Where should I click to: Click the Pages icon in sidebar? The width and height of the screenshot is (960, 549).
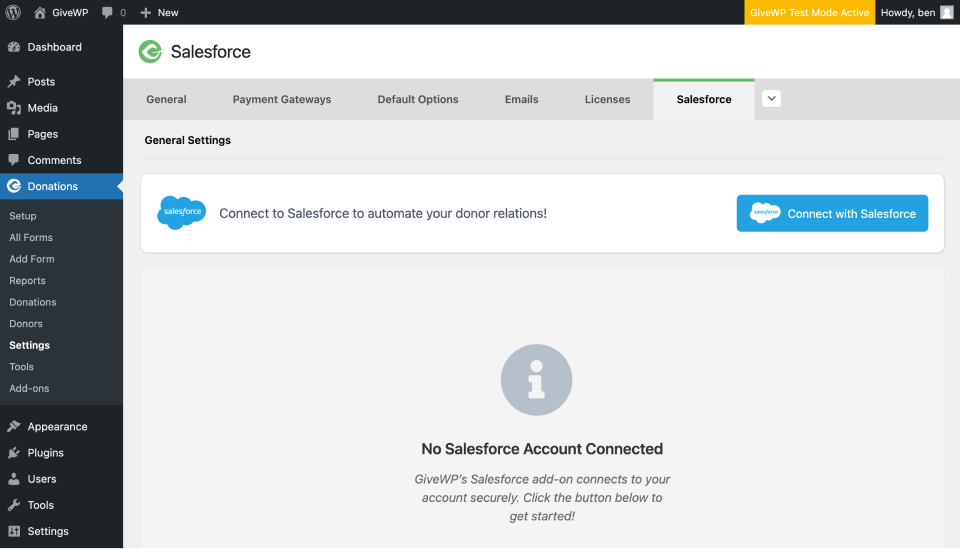[13, 134]
